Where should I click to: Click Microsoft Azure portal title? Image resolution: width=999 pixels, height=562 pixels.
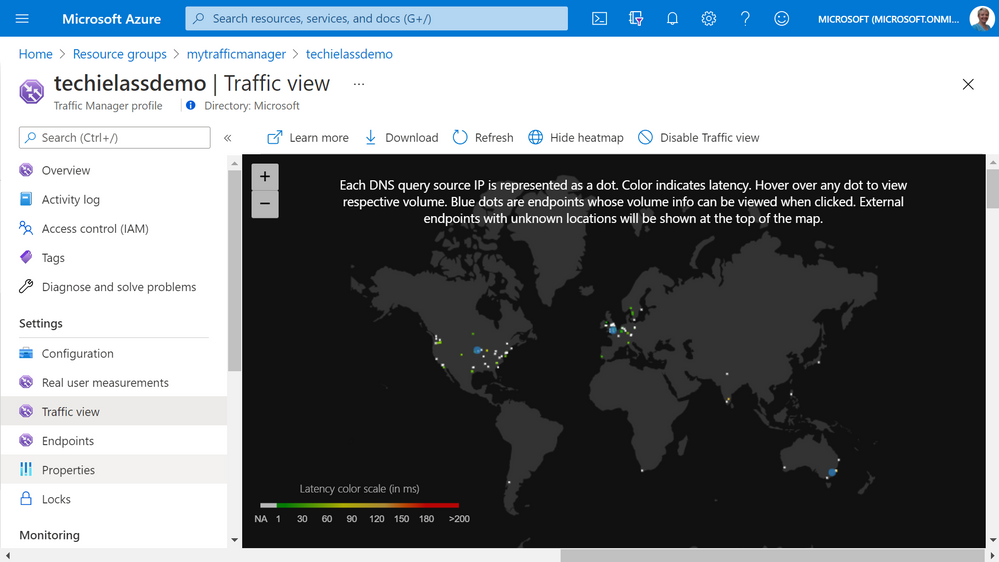pyautogui.click(x=111, y=18)
